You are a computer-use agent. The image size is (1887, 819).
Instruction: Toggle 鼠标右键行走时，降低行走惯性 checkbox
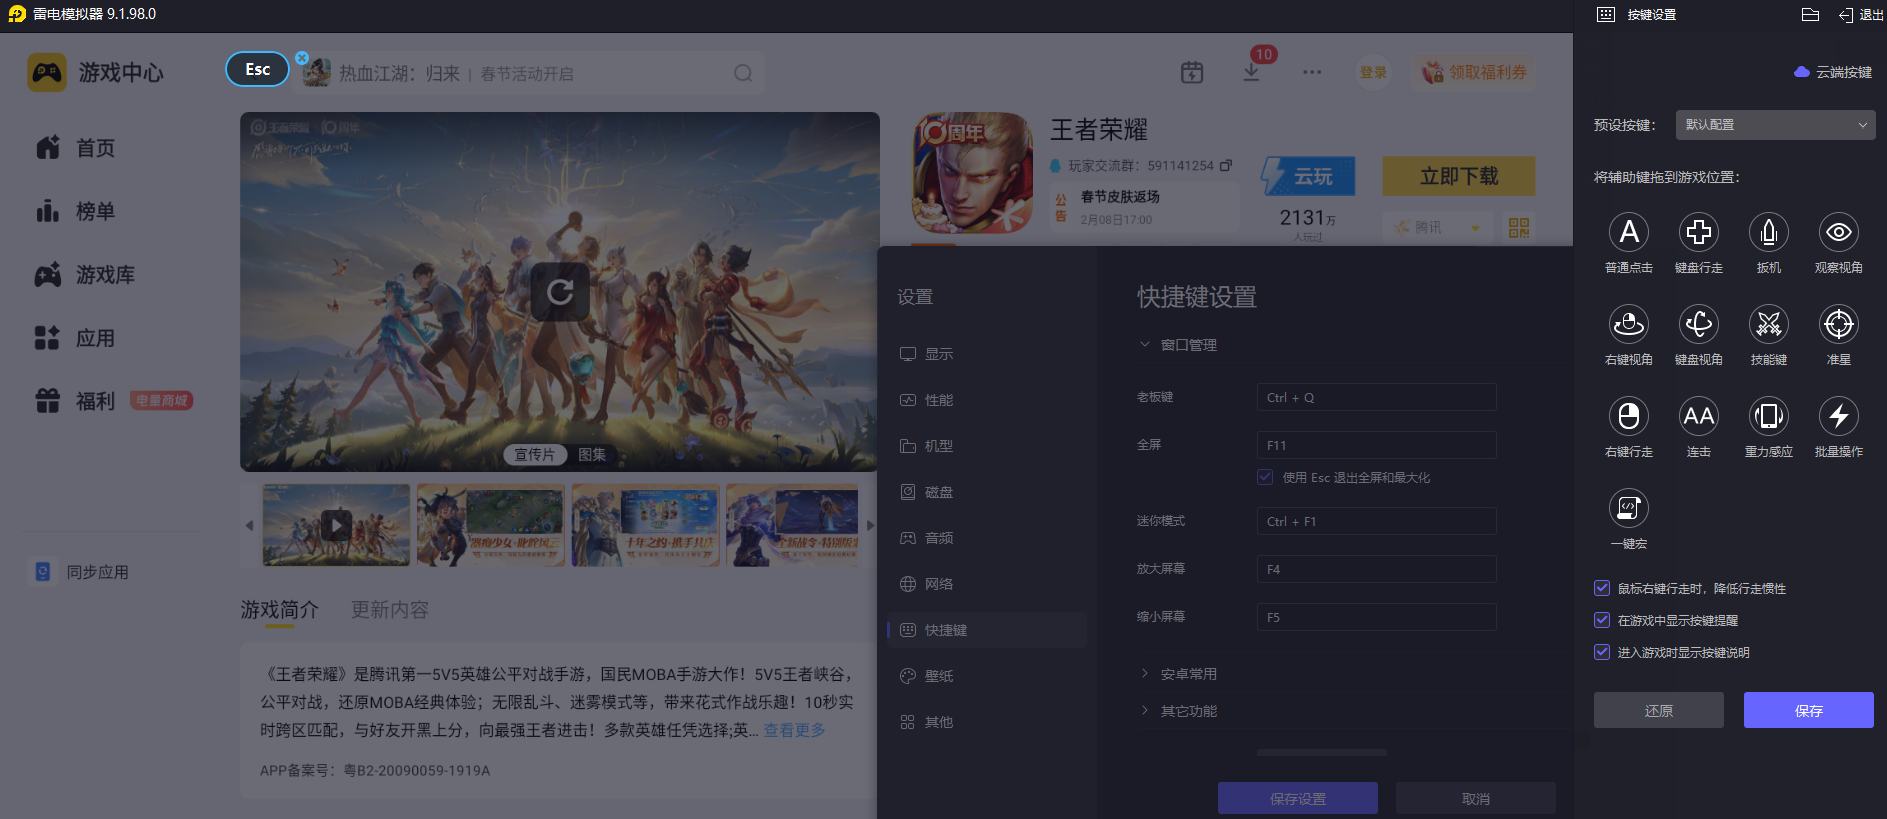1602,588
